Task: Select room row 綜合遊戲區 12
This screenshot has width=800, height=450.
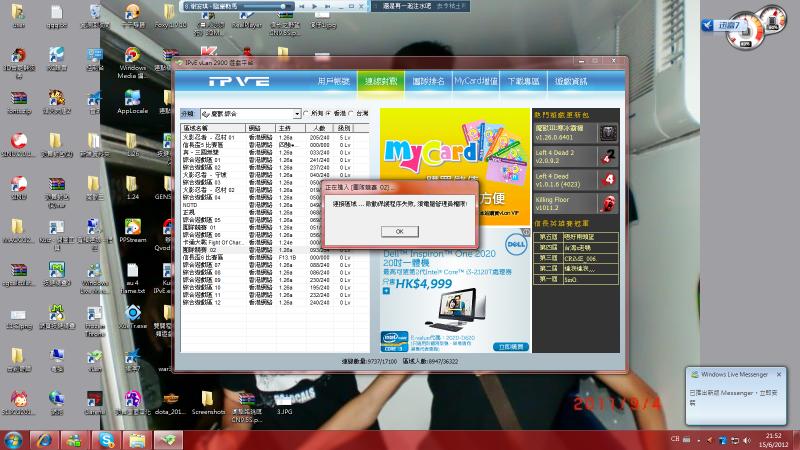Action: 274,303
